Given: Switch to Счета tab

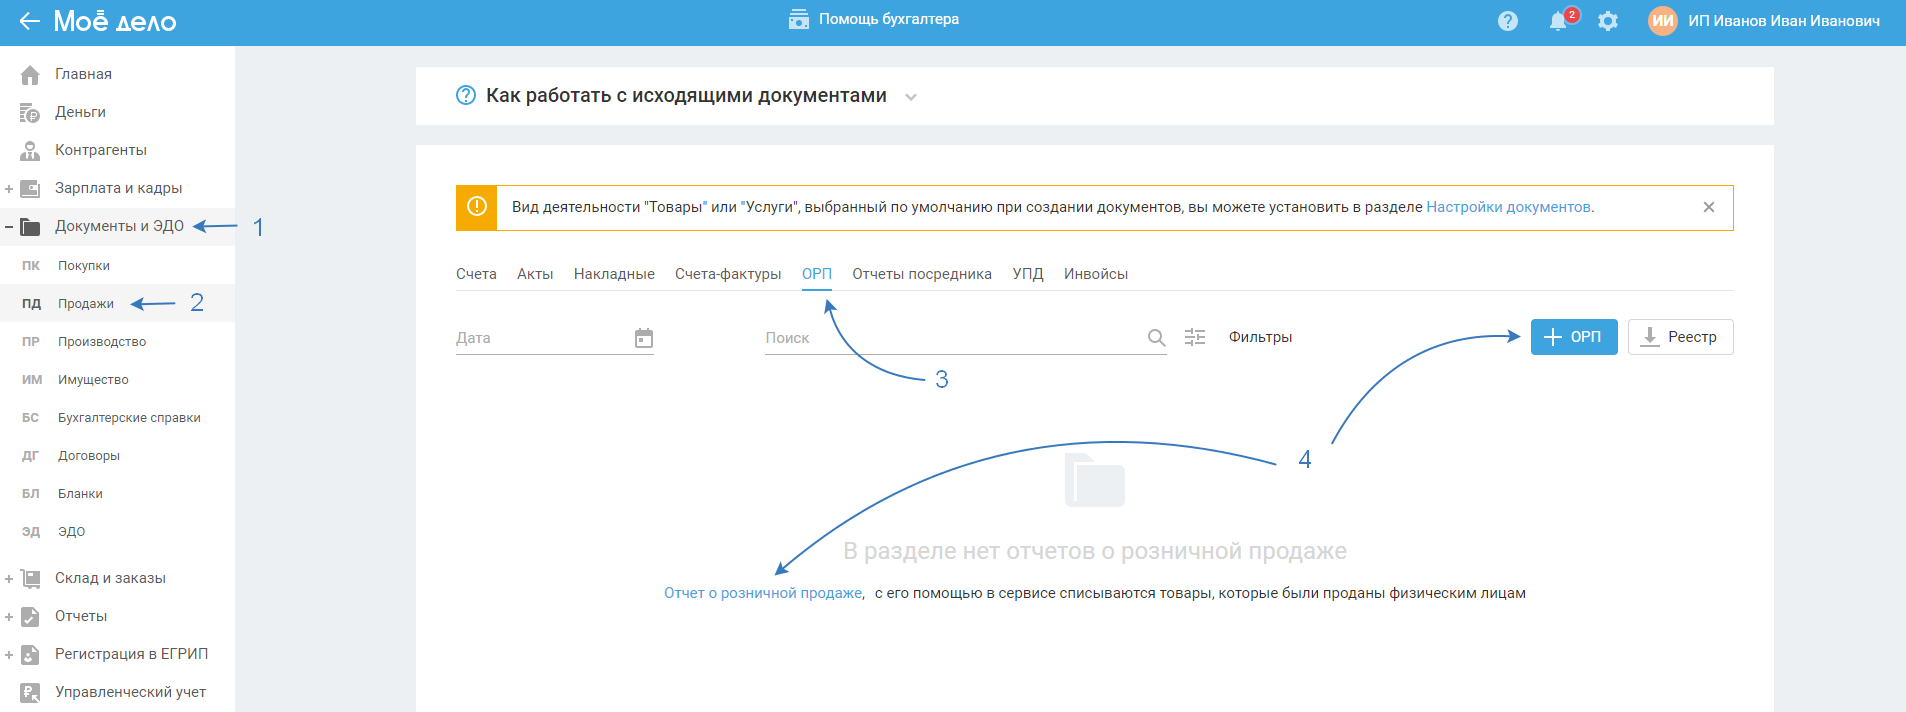Looking at the screenshot, I should pyautogui.click(x=476, y=274).
